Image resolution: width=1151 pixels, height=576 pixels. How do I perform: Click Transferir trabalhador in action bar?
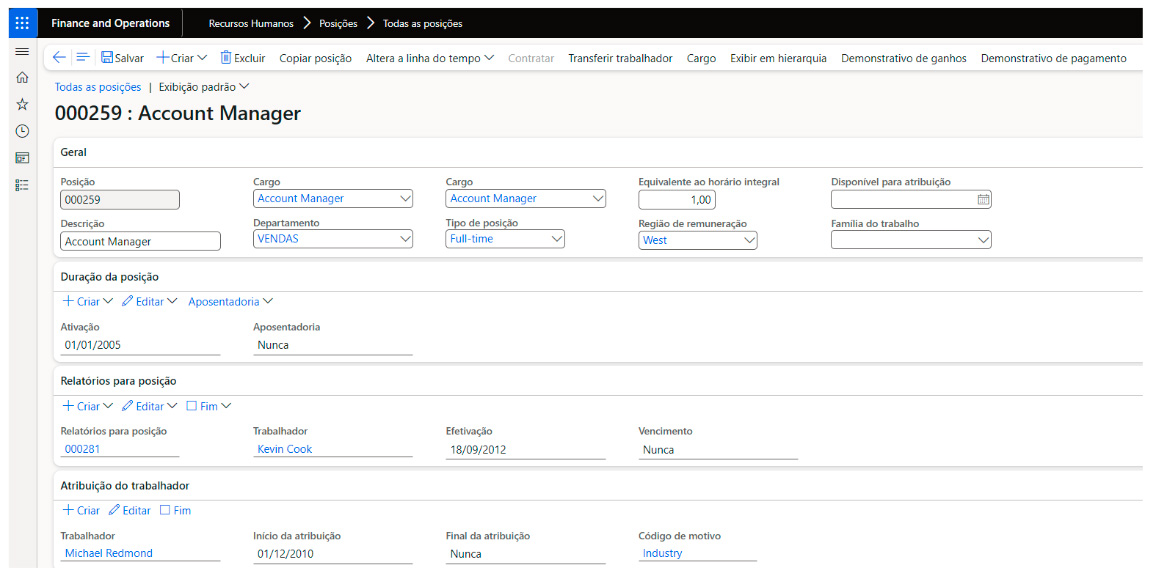click(x=620, y=58)
